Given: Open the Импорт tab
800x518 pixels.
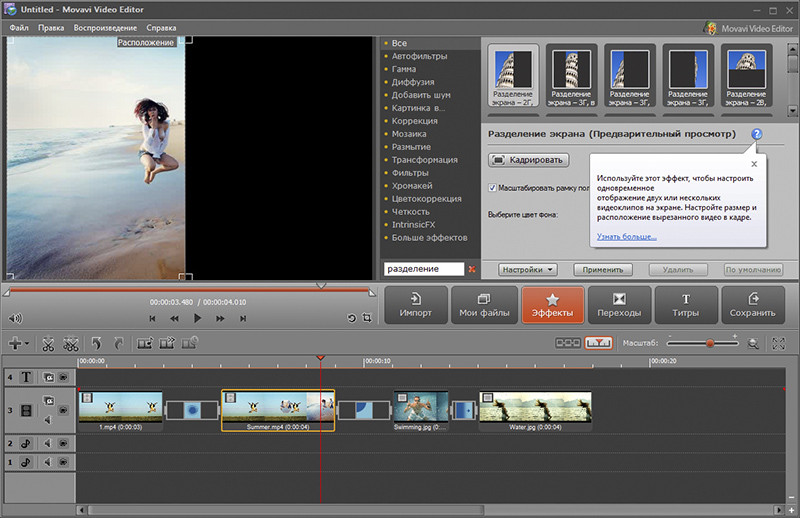Looking at the screenshot, I should tap(416, 305).
